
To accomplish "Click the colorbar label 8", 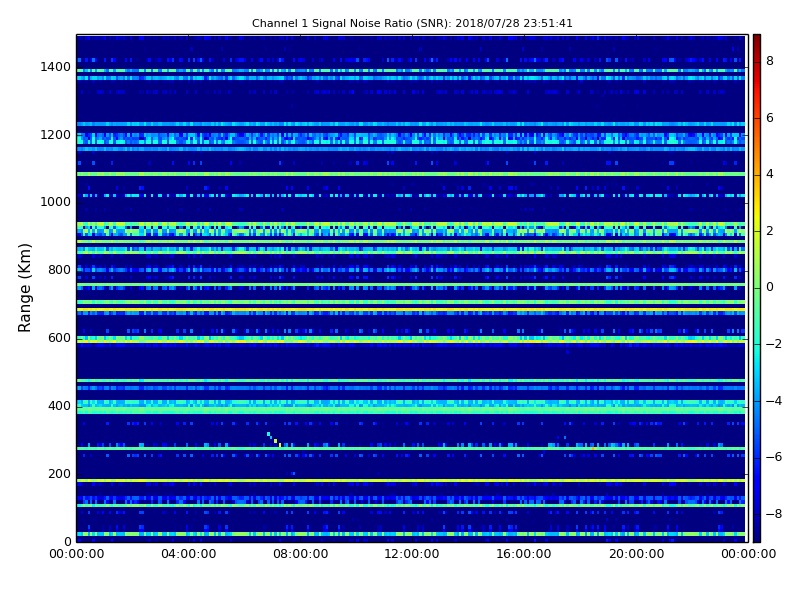I will [x=770, y=61].
